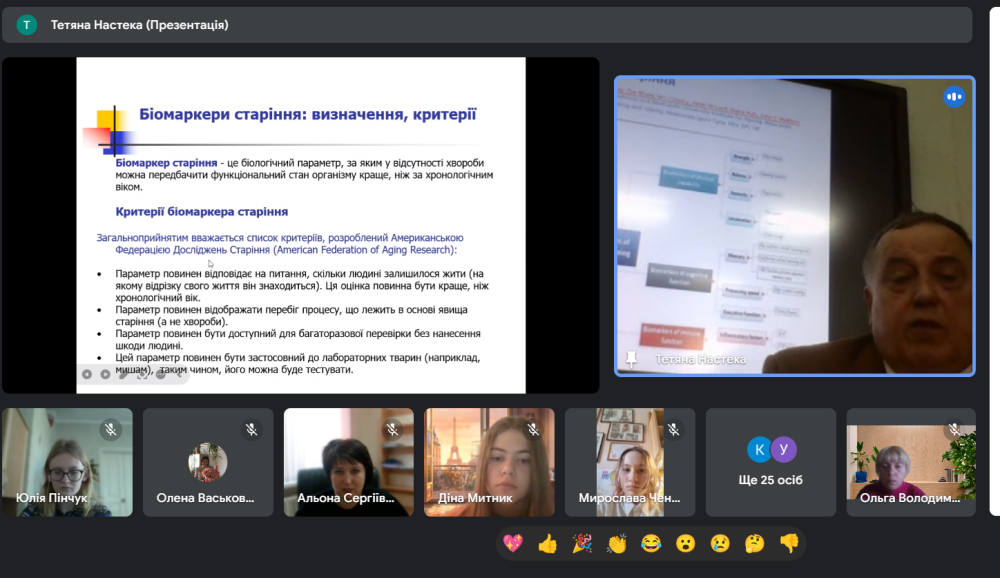Select Альона Сергіїв participant video tile
Image resolution: width=1000 pixels, height=578 pixels.
349,463
